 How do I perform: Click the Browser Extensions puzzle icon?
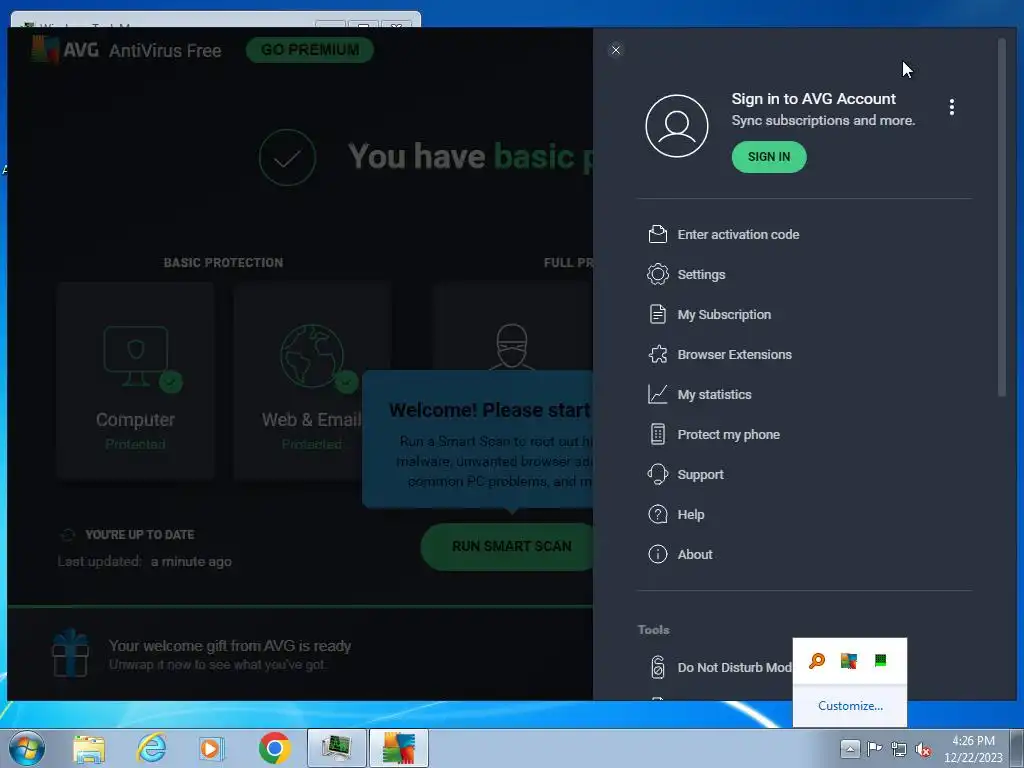[x=658, y=354]
